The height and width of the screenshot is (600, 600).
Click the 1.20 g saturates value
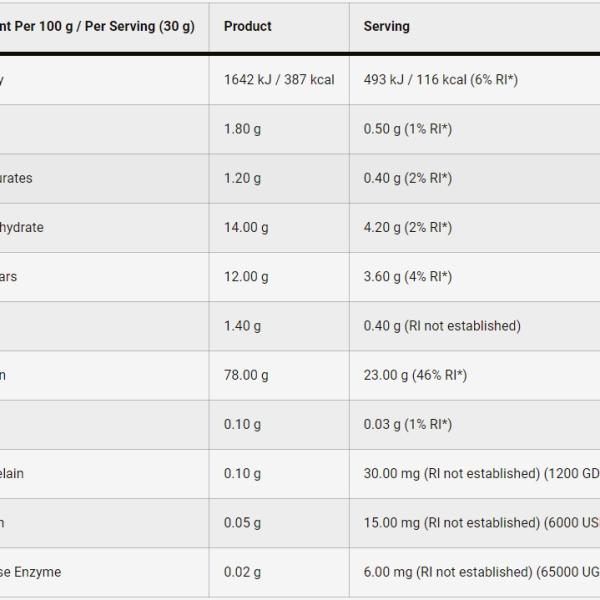tap(242, 178)
